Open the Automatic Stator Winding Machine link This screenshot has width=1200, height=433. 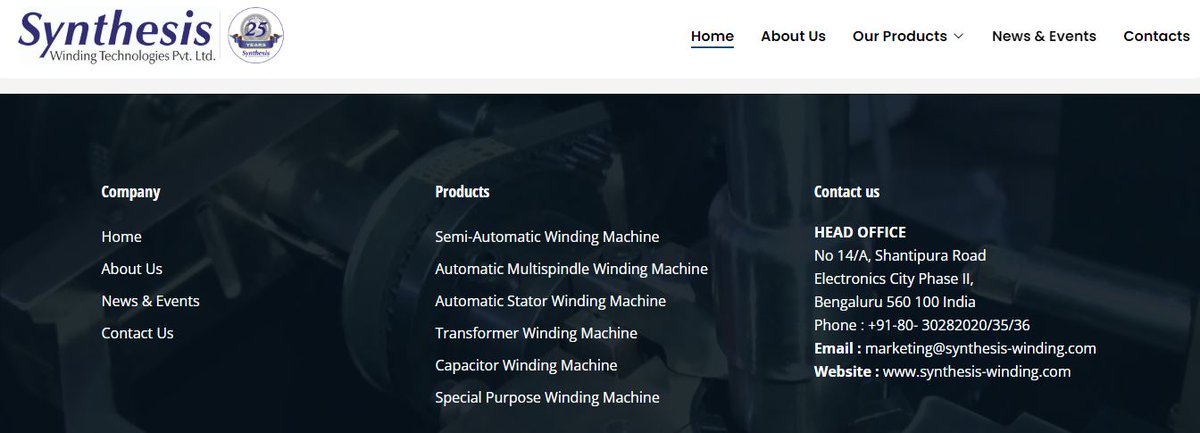[x=550, y=301]
